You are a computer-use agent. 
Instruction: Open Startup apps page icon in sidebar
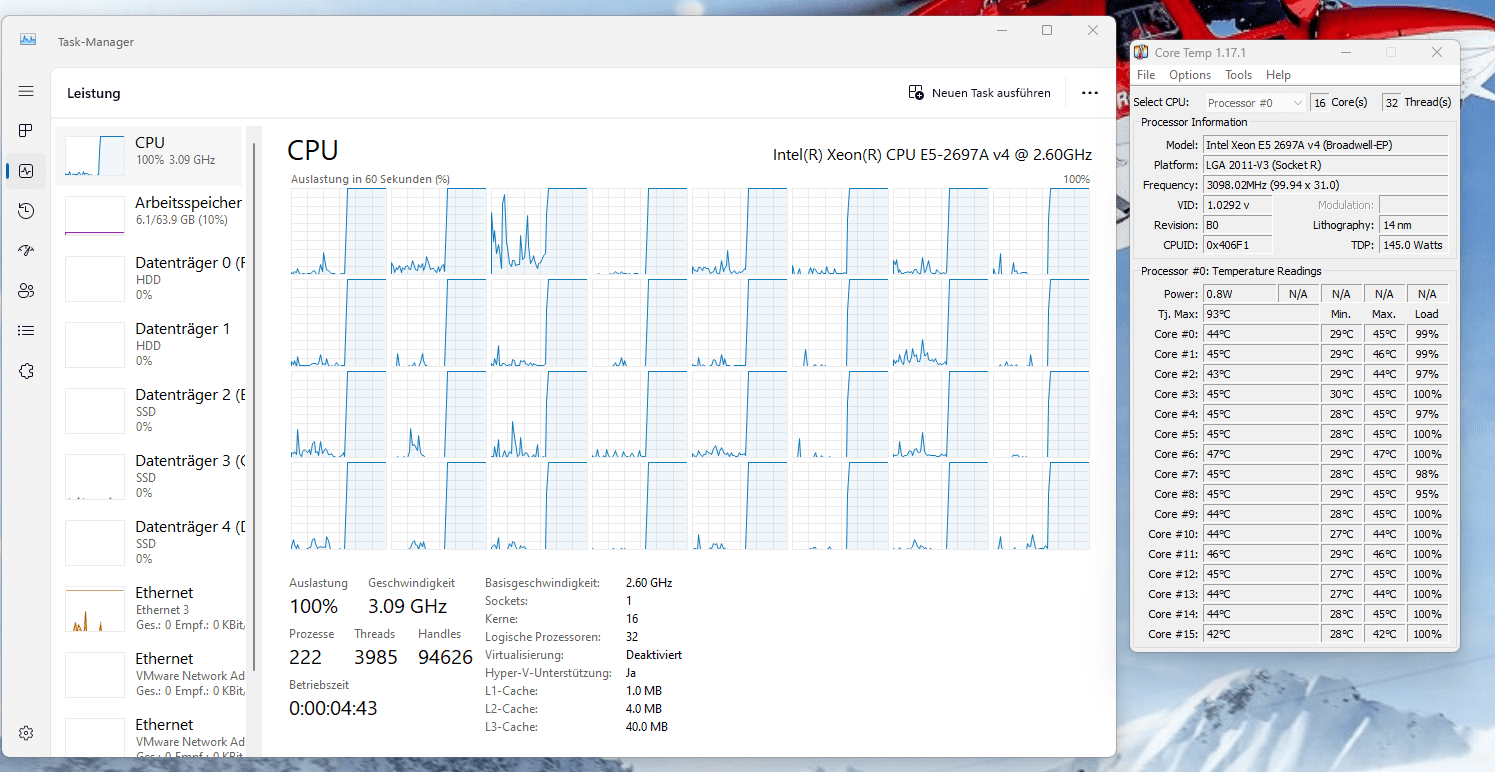[x=26, y=251]
